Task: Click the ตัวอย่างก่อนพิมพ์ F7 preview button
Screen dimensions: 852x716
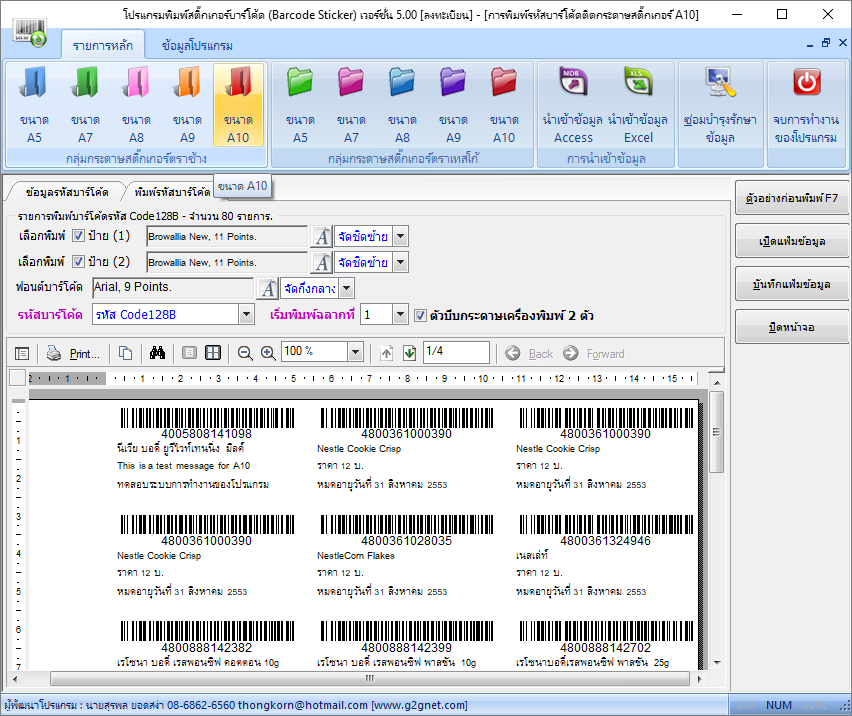Action: [x=792, y=198]
